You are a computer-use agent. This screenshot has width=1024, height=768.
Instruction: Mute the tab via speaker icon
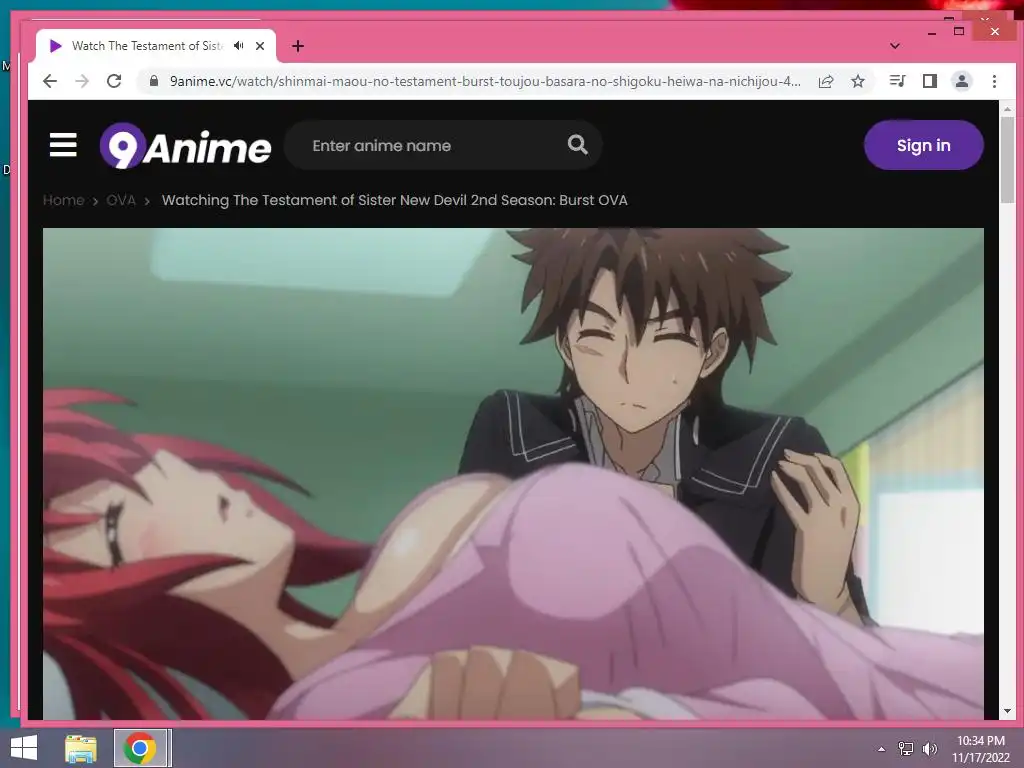click(x=239, y=46)
